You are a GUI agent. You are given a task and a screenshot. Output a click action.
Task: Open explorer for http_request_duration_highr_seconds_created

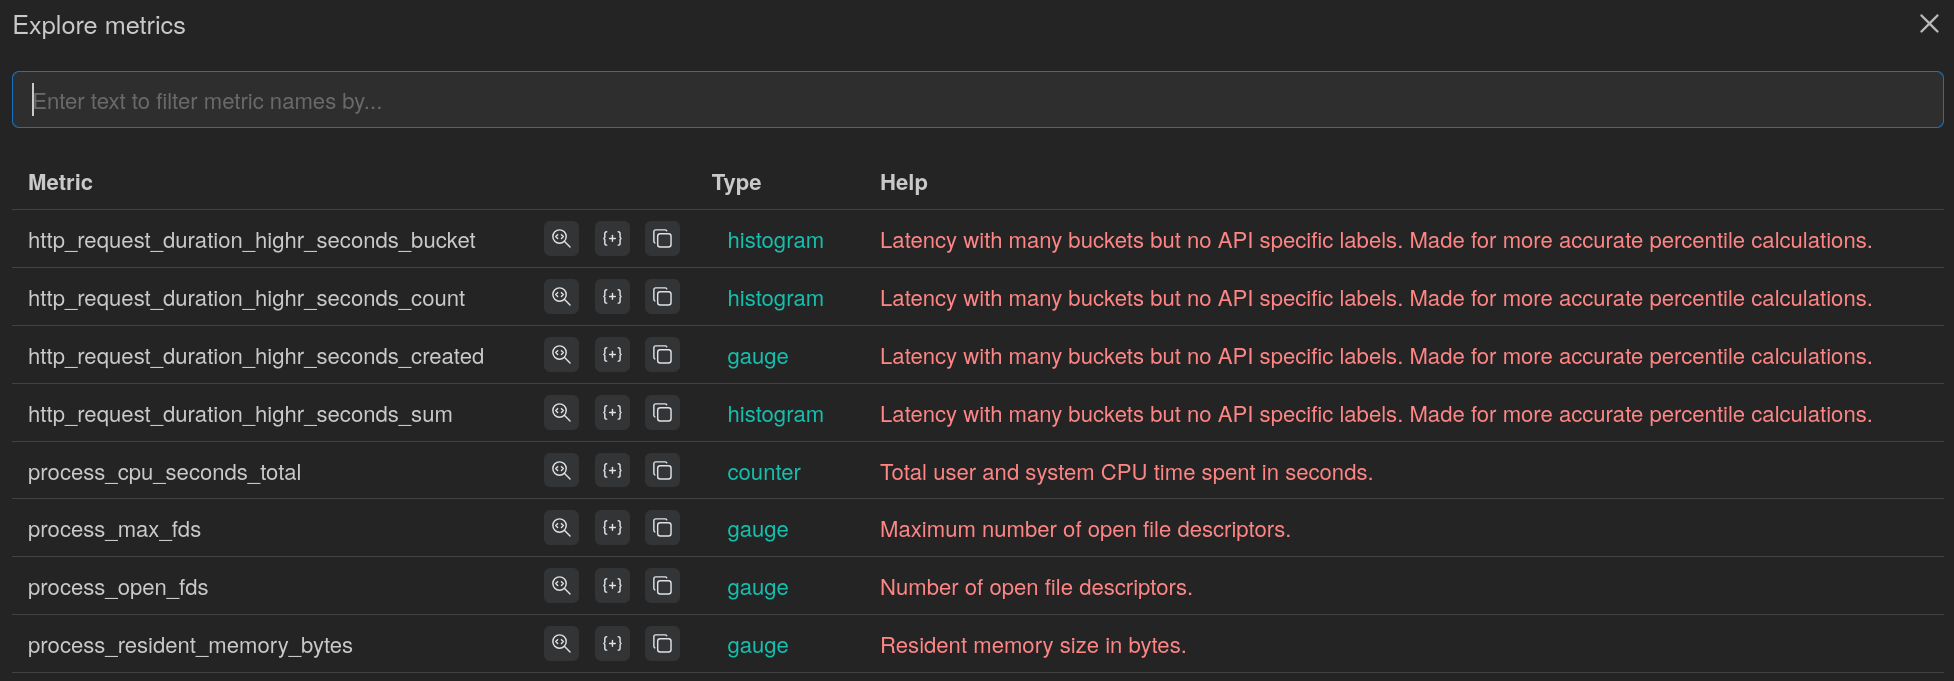561,355
